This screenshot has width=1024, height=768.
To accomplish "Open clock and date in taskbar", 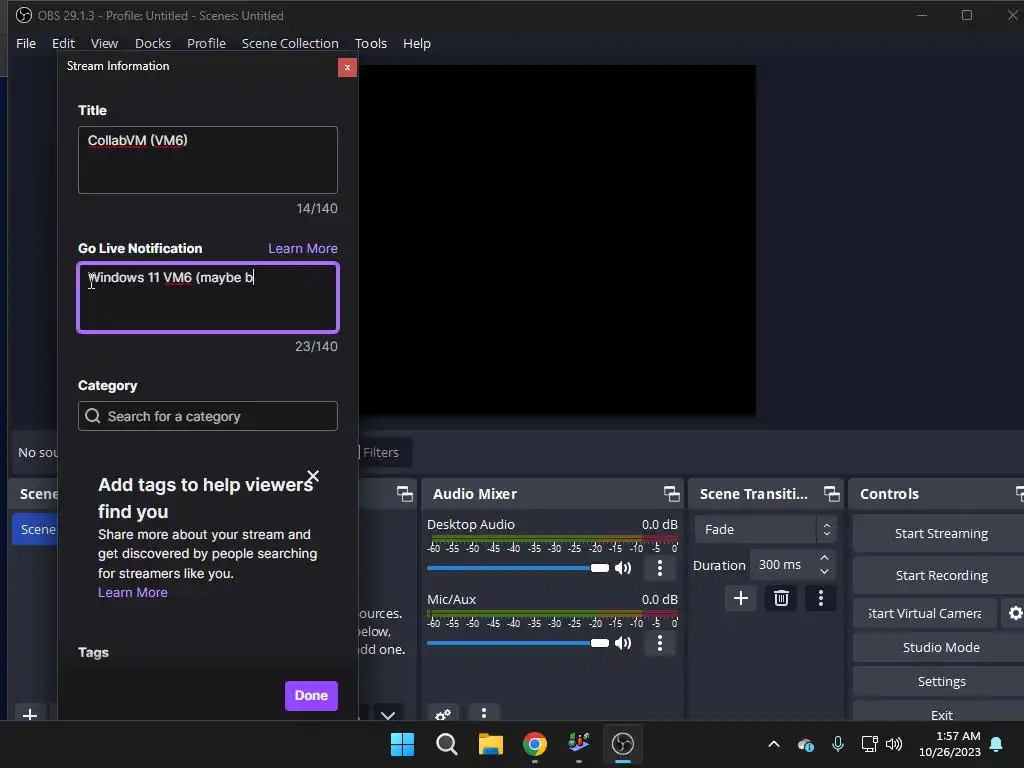I will tap(950, 744).
